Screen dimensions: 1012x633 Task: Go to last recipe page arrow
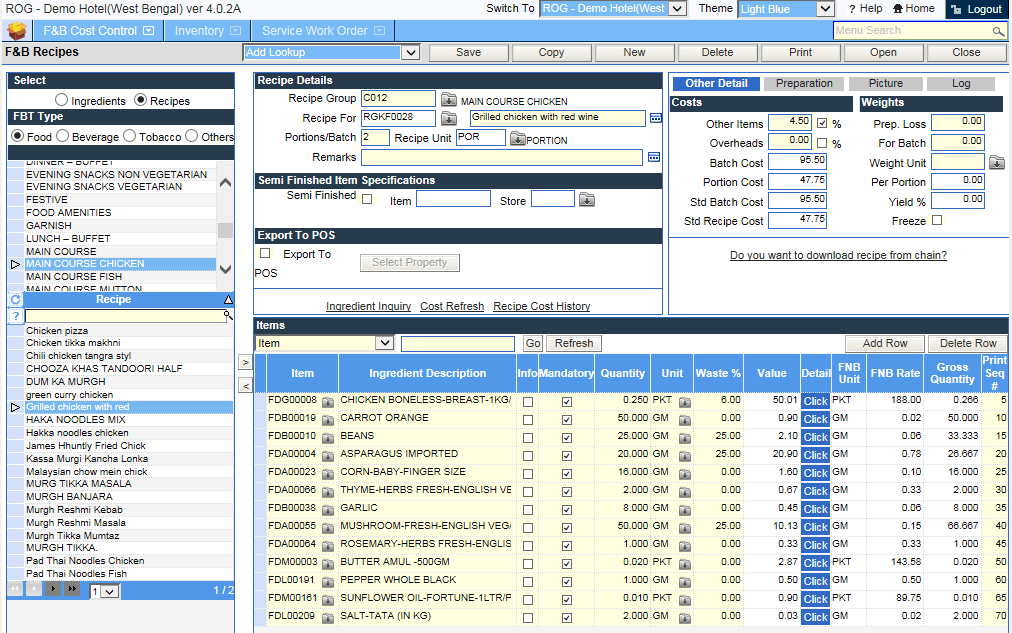click(x=72, y=588)
